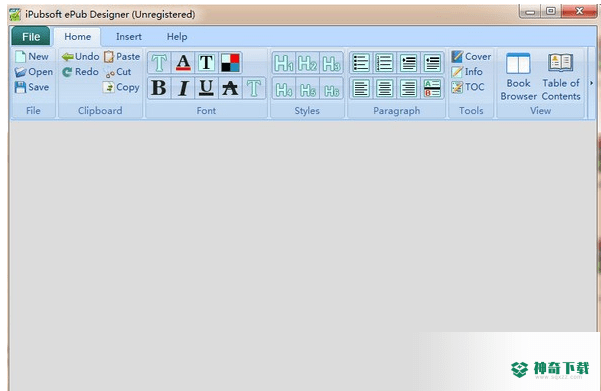
Task: Click Open in the File group
Action: pyautogui.click(x=34, y=72)
